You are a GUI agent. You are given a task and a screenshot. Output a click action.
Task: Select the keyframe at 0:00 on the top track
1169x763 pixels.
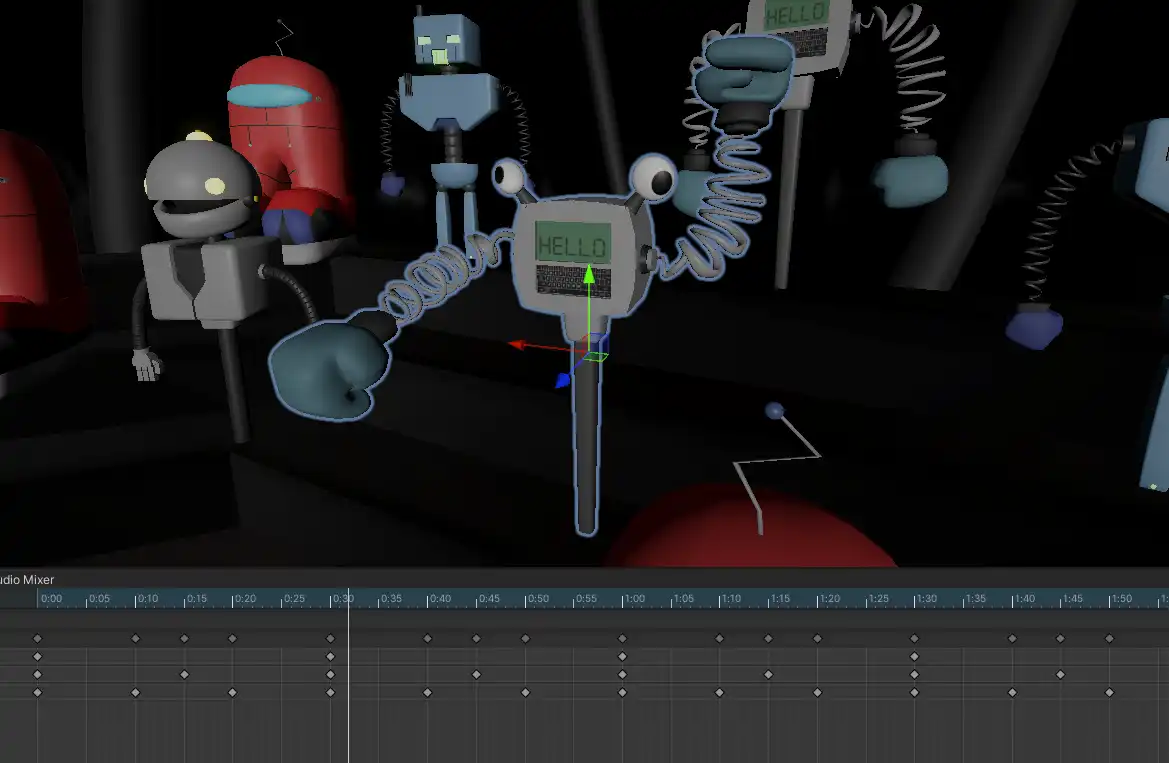pyautogui.click(x=36, y=637)
